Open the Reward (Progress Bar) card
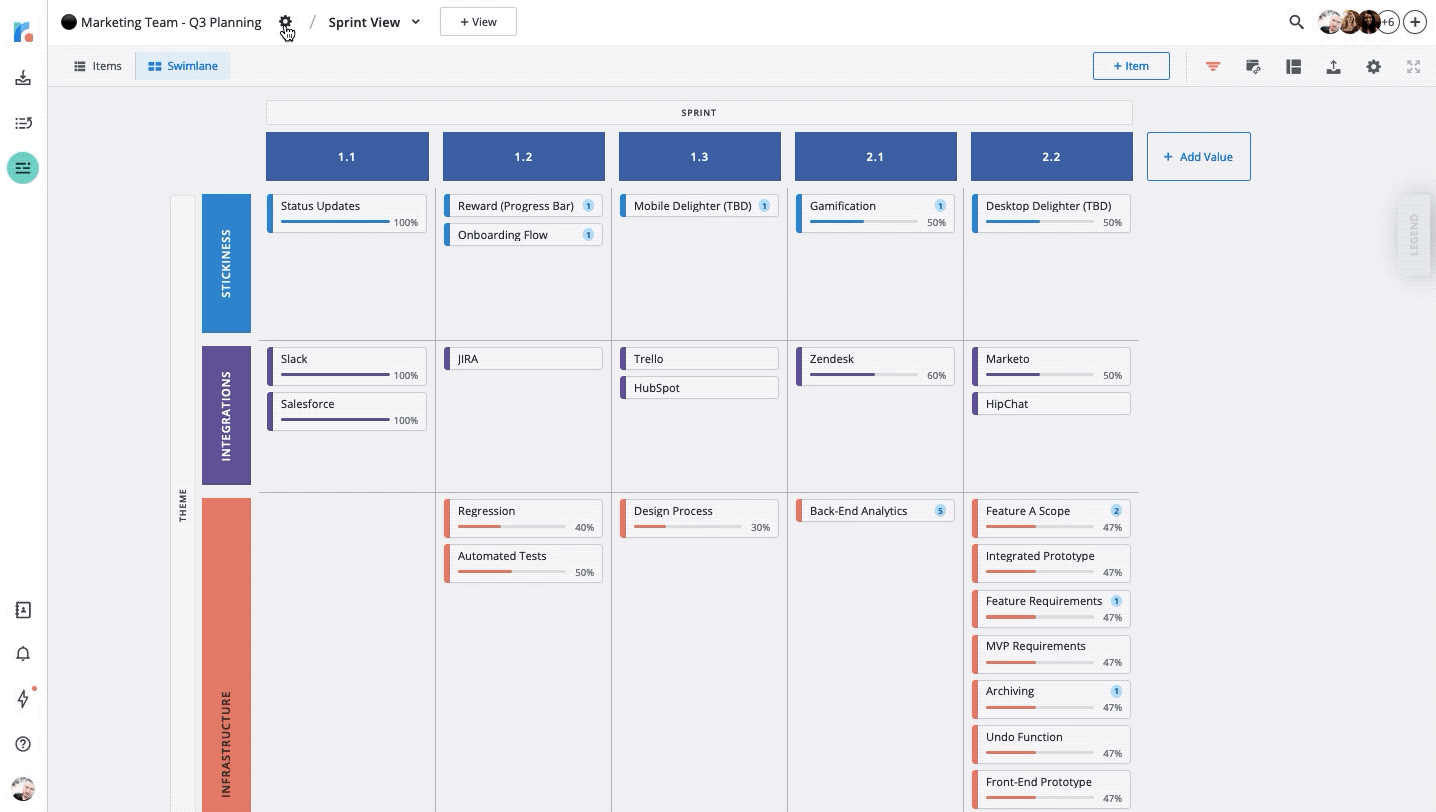The height and width of the screenshot is (812, 1436). coord(523,206)
